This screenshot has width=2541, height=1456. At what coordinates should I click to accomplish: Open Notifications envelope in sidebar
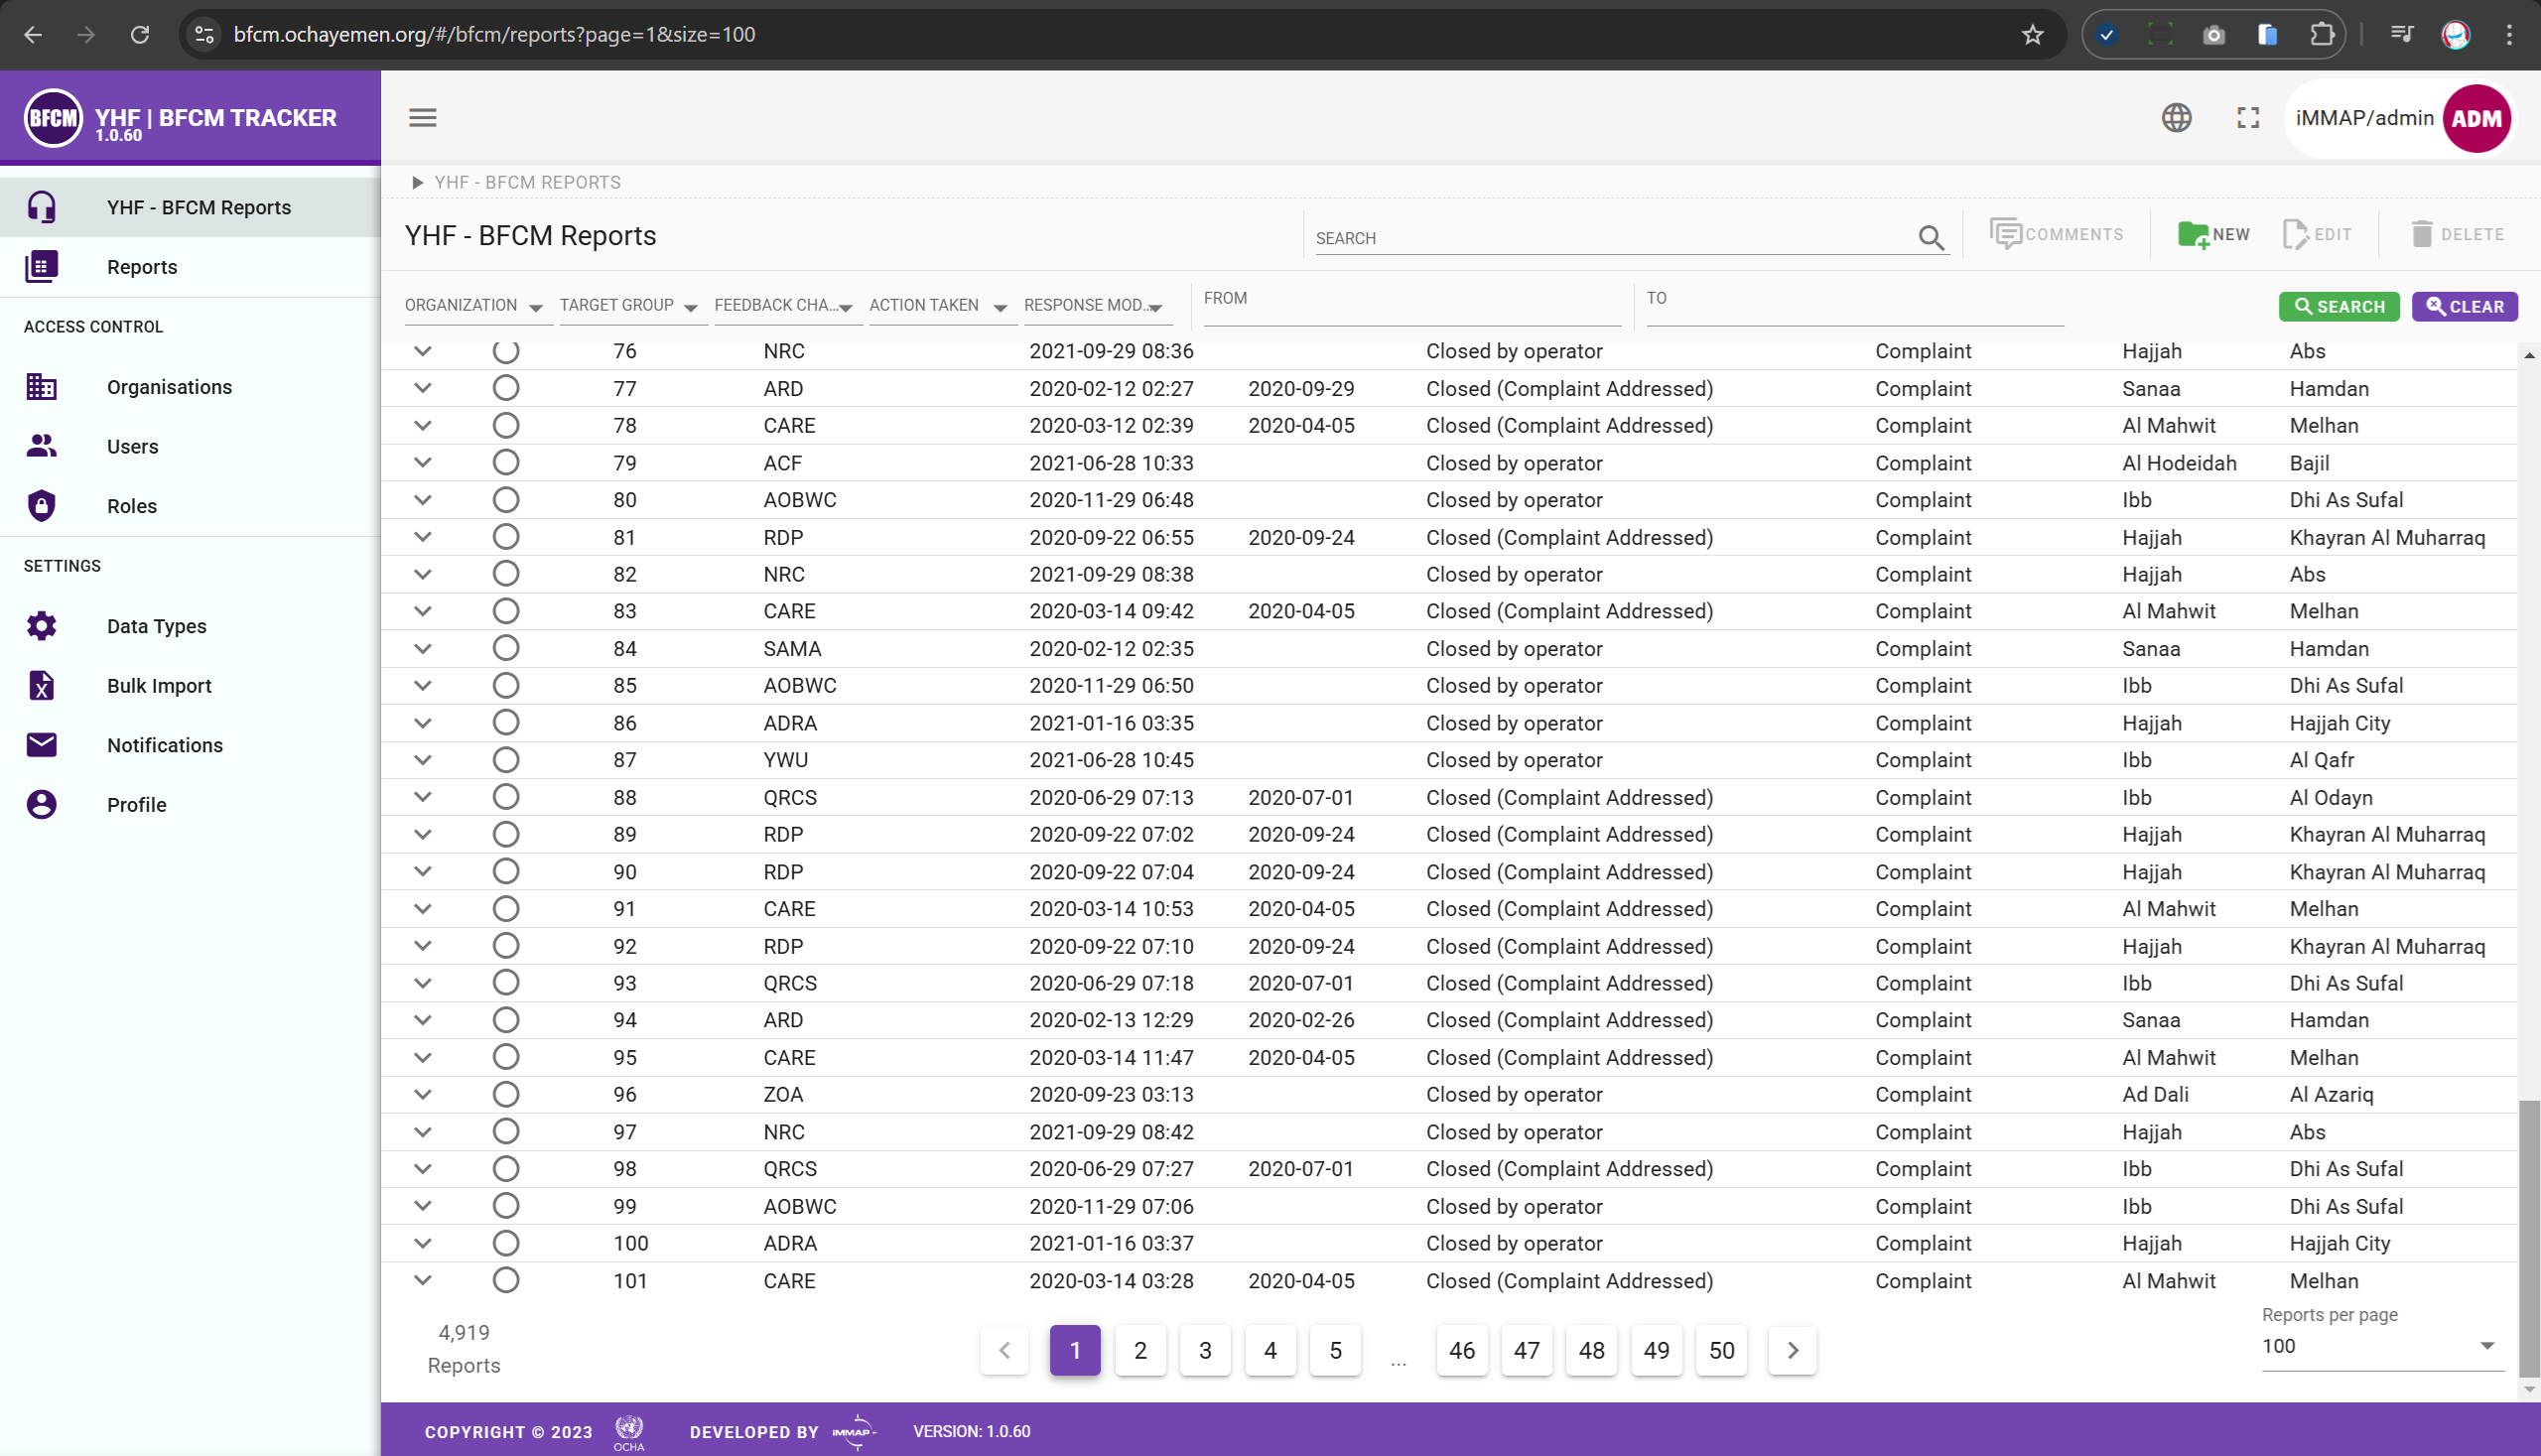(42, 745)
